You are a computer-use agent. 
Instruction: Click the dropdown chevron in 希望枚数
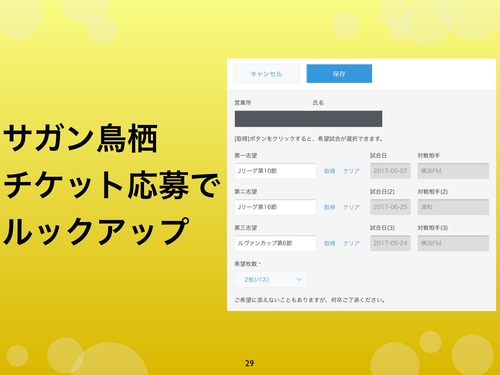[299, 279]
